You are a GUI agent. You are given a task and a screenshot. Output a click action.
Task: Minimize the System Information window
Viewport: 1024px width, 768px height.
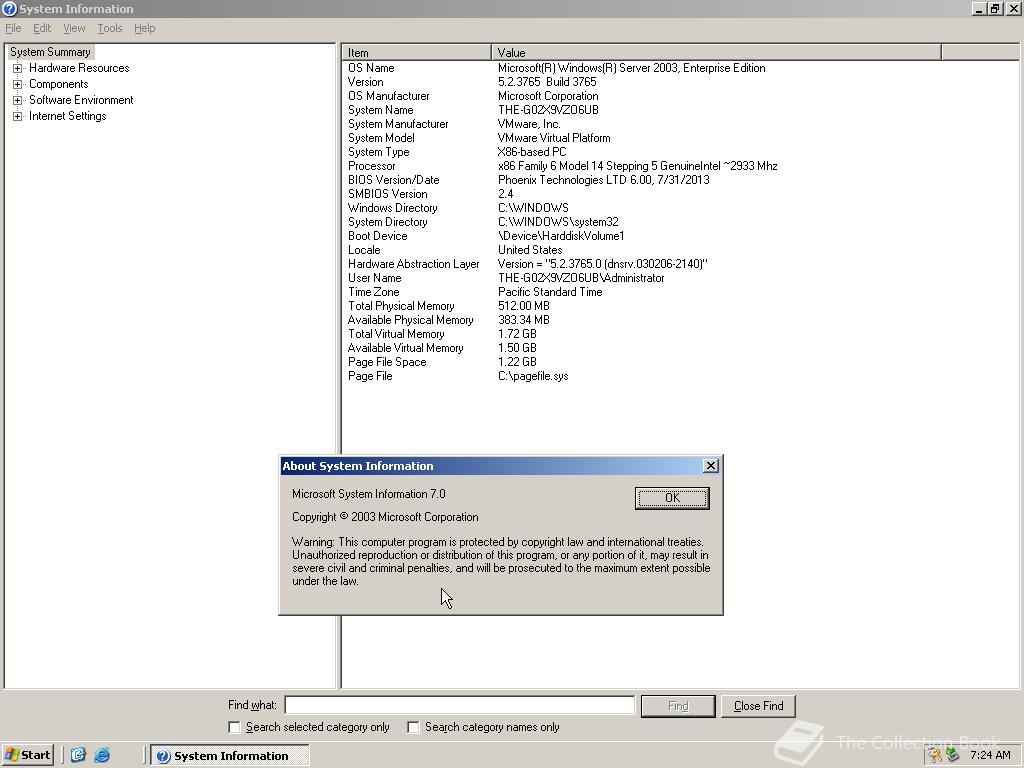[979, 8]
